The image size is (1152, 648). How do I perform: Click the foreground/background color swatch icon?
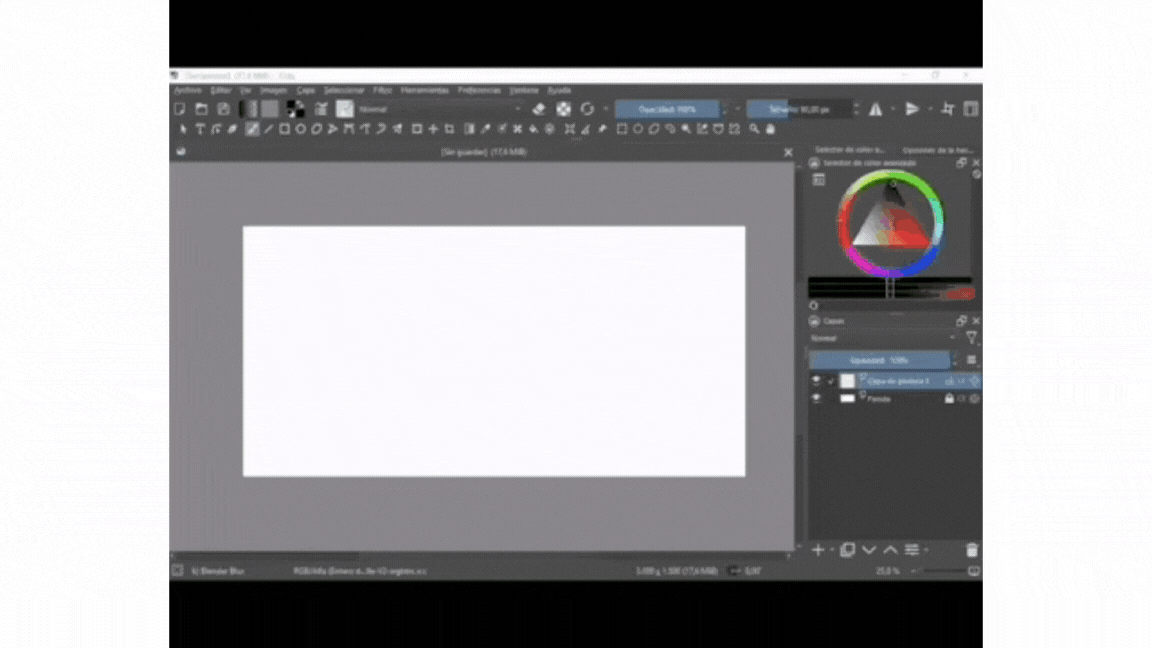click(296, 109)
